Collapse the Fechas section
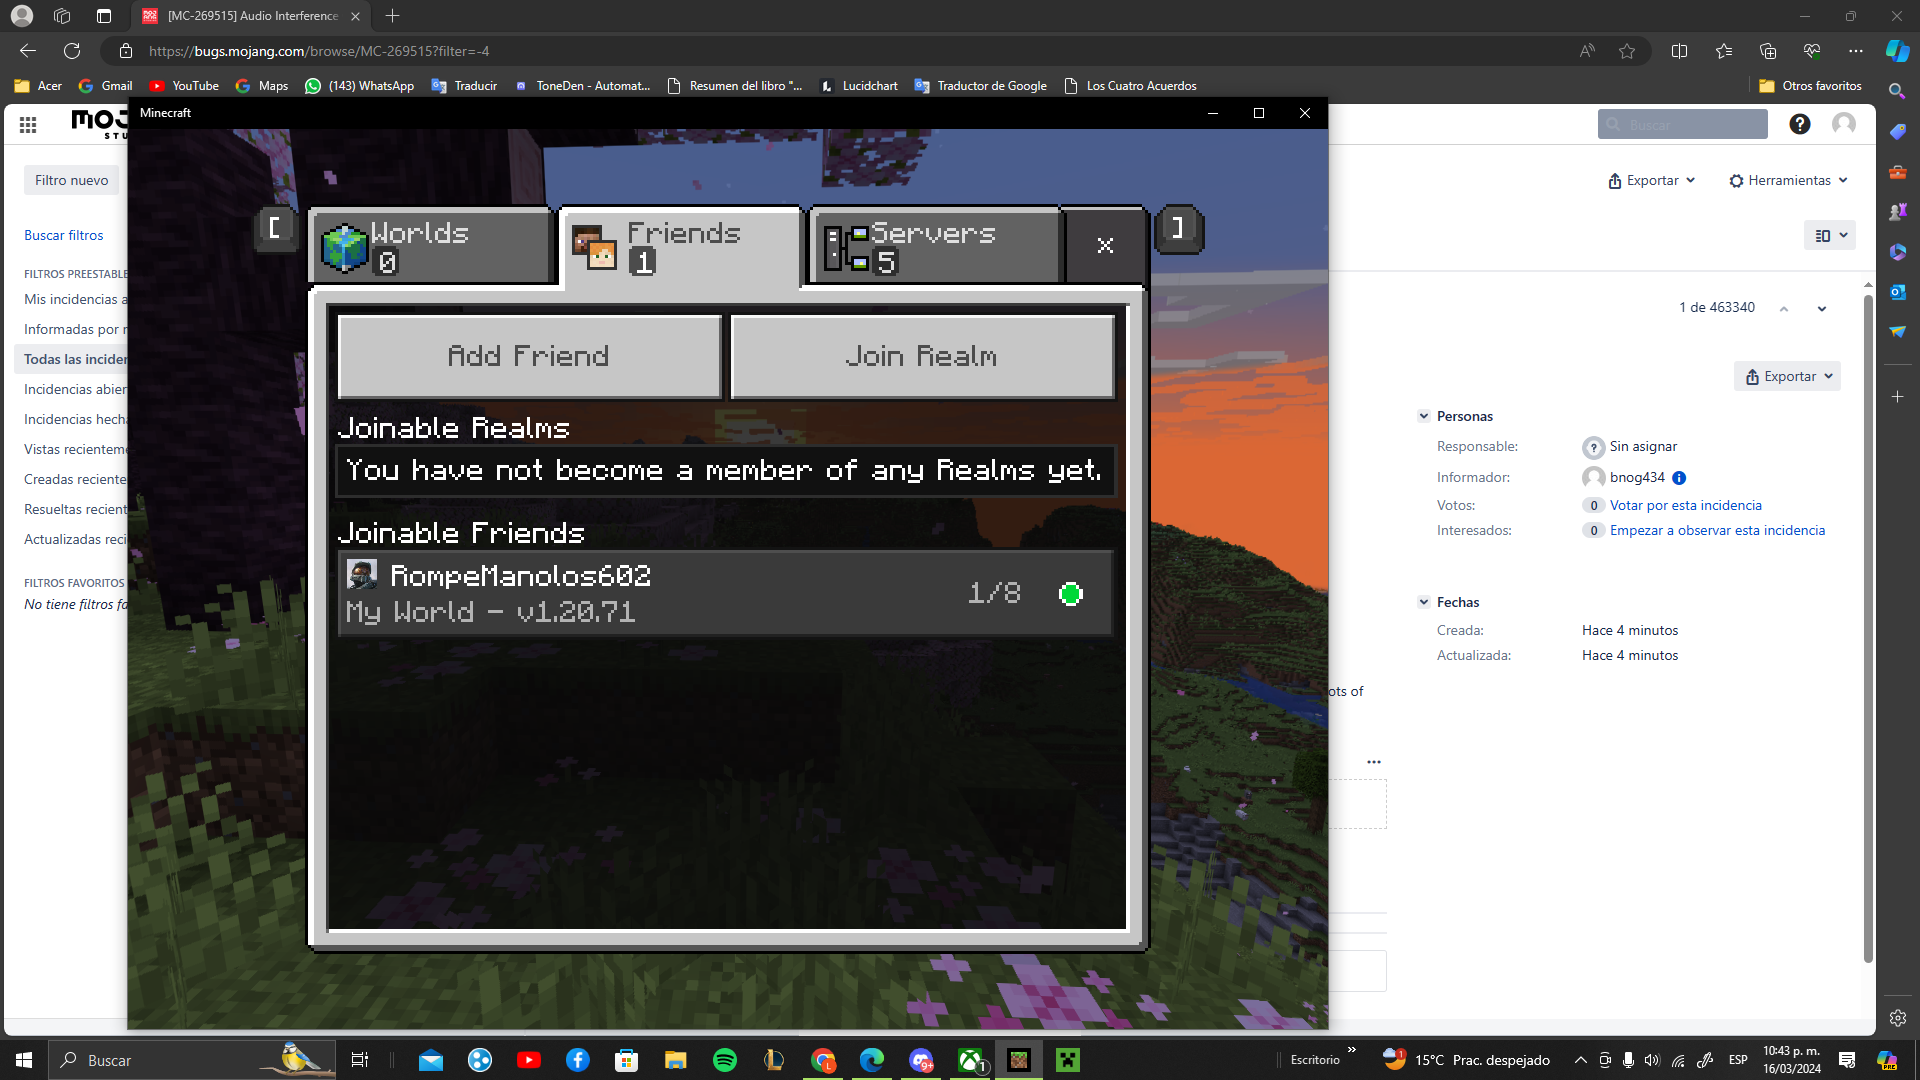Screen dimensions: 1920x1080 1423,602
